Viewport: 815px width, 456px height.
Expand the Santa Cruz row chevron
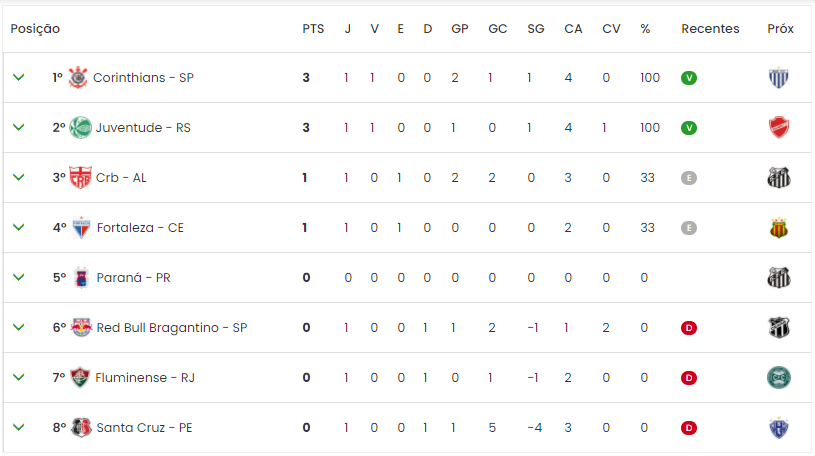(x=19, y=427)
